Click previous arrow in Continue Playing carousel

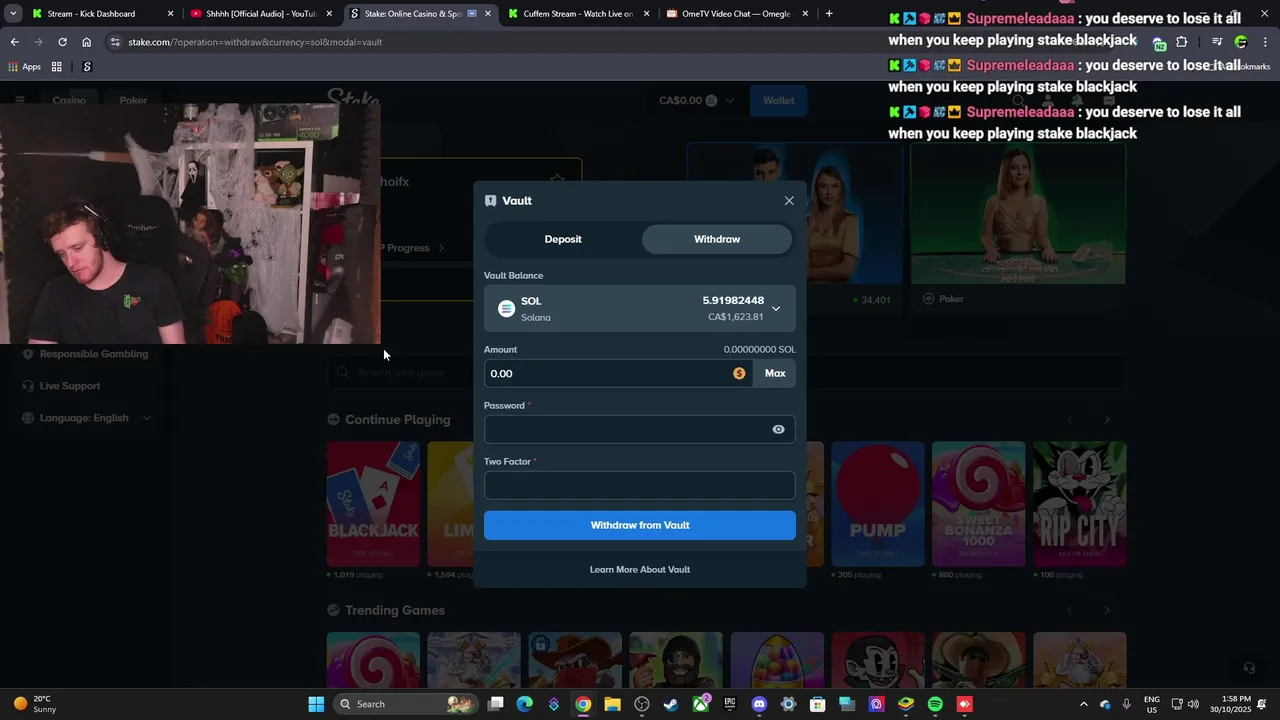point(1069,420)
